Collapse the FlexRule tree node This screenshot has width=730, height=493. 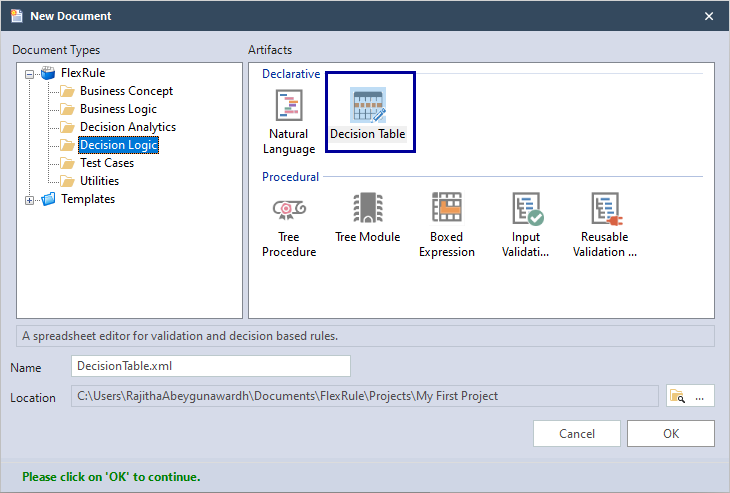tap(29, 74)
